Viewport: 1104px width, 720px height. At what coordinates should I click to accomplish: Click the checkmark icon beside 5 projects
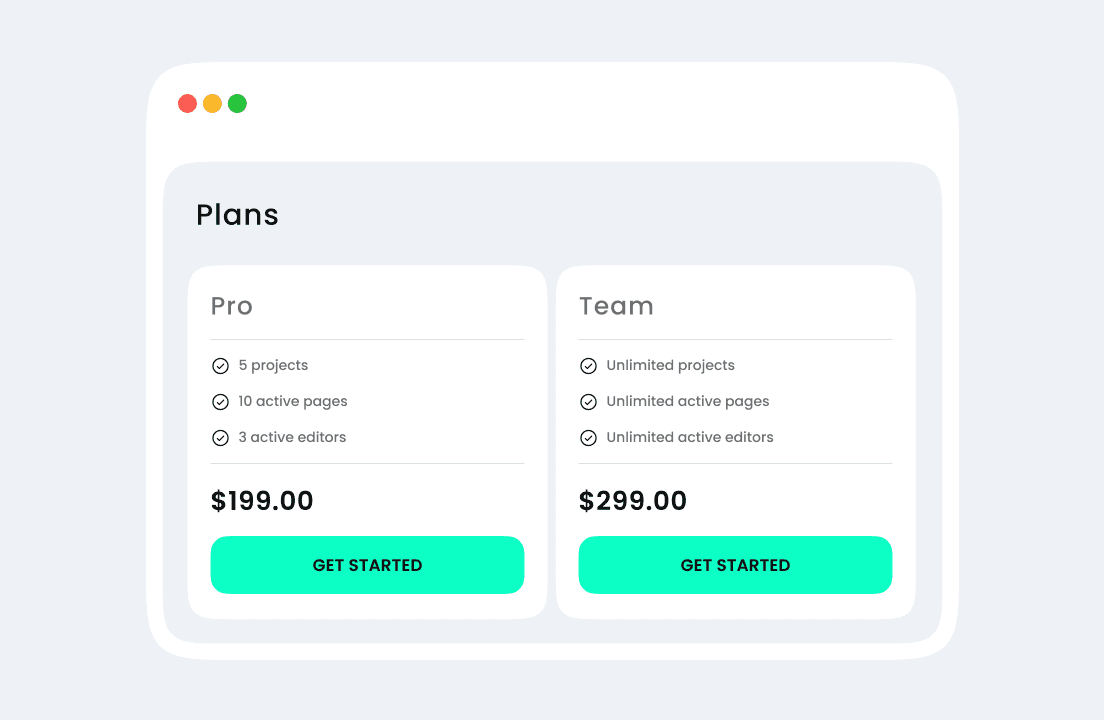[x=220, y=366]
